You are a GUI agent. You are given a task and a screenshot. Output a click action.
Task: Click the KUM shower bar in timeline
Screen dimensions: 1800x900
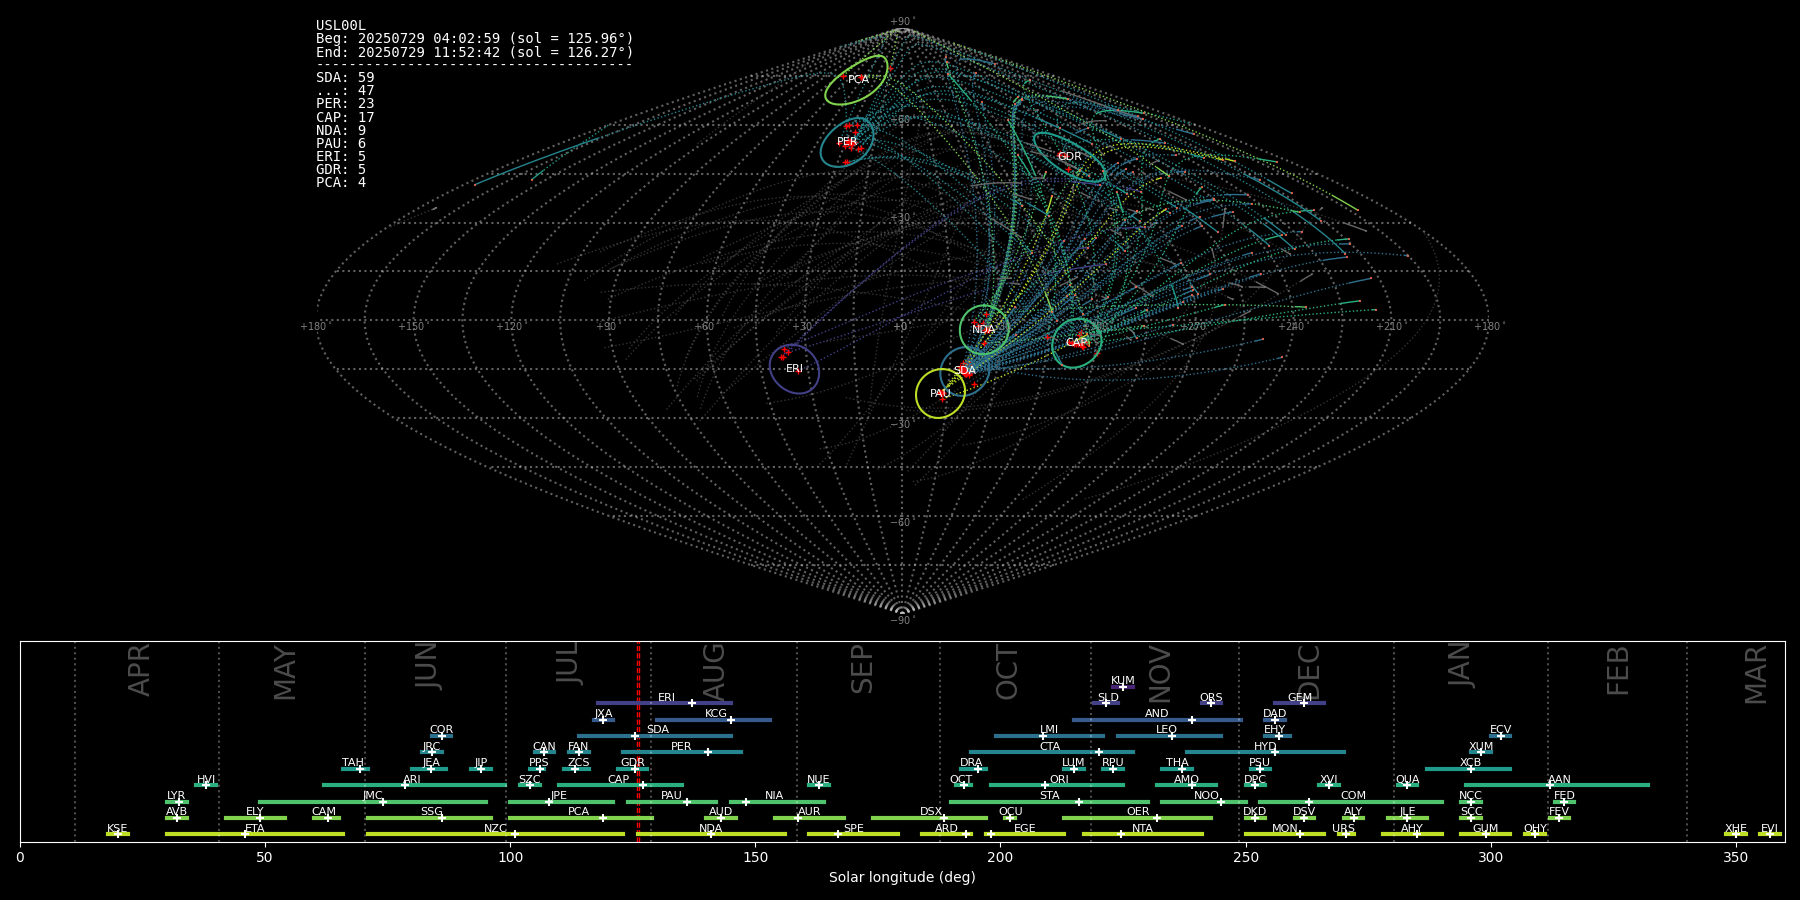click(1123, 687)
